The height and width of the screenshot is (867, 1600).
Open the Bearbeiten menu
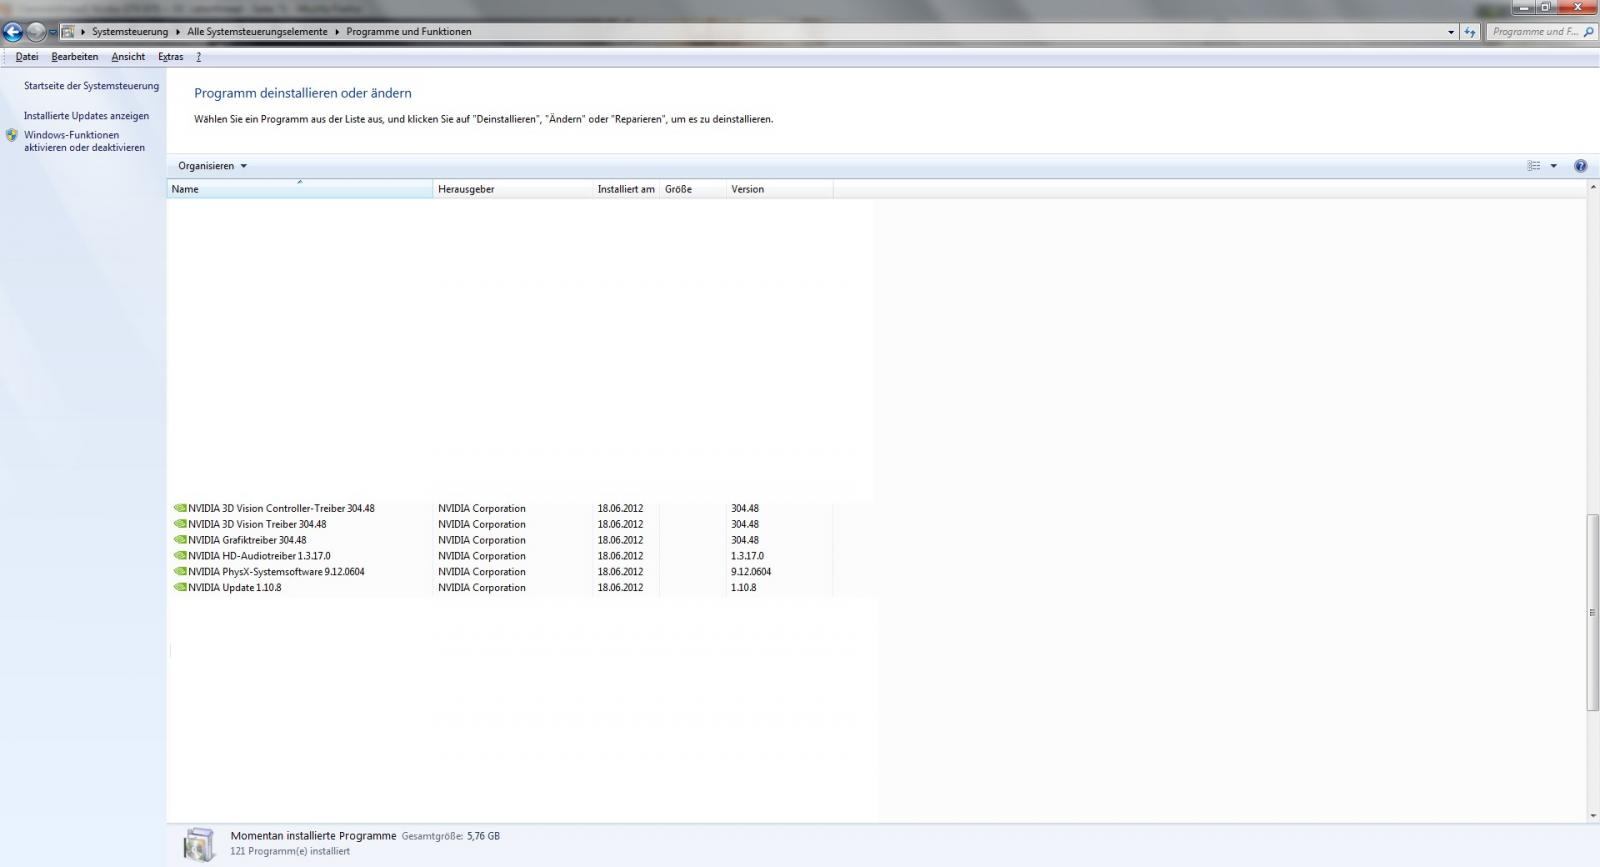[x=75, y=57]
